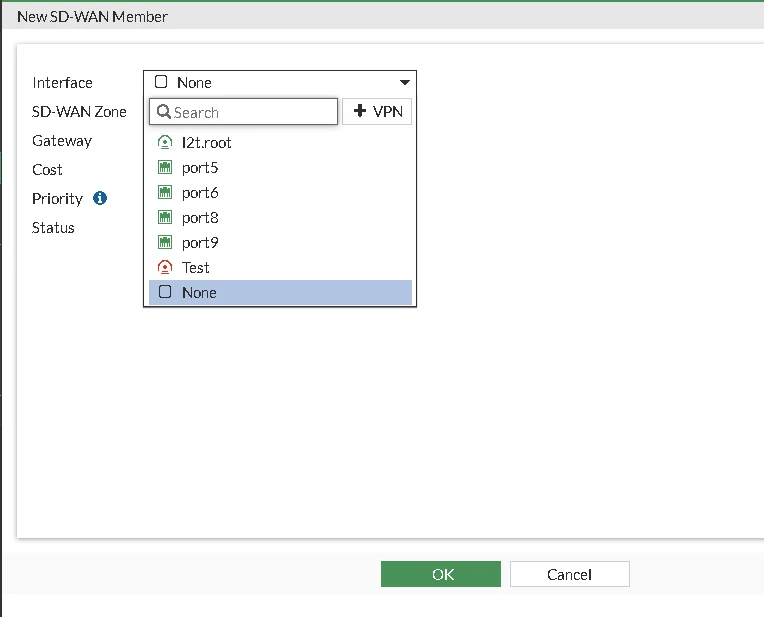Click the empty box icon beside selected None

point(161,81)
